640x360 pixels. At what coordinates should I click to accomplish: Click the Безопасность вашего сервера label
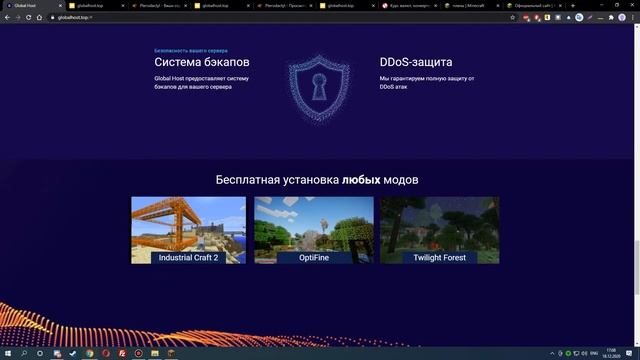click(191, 51)
